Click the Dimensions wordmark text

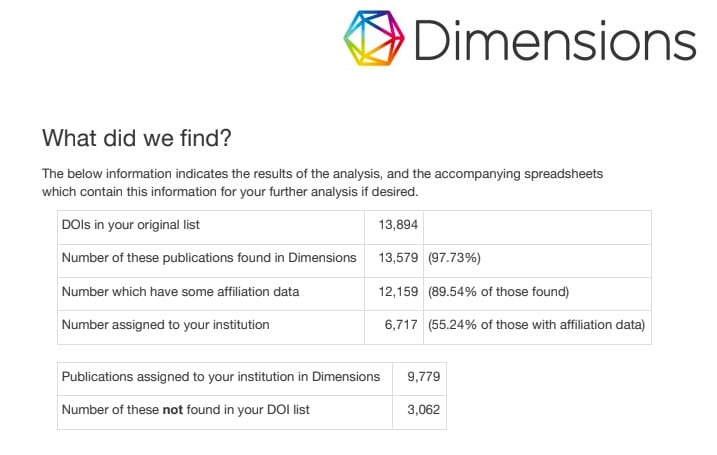(x=553, y=41)
